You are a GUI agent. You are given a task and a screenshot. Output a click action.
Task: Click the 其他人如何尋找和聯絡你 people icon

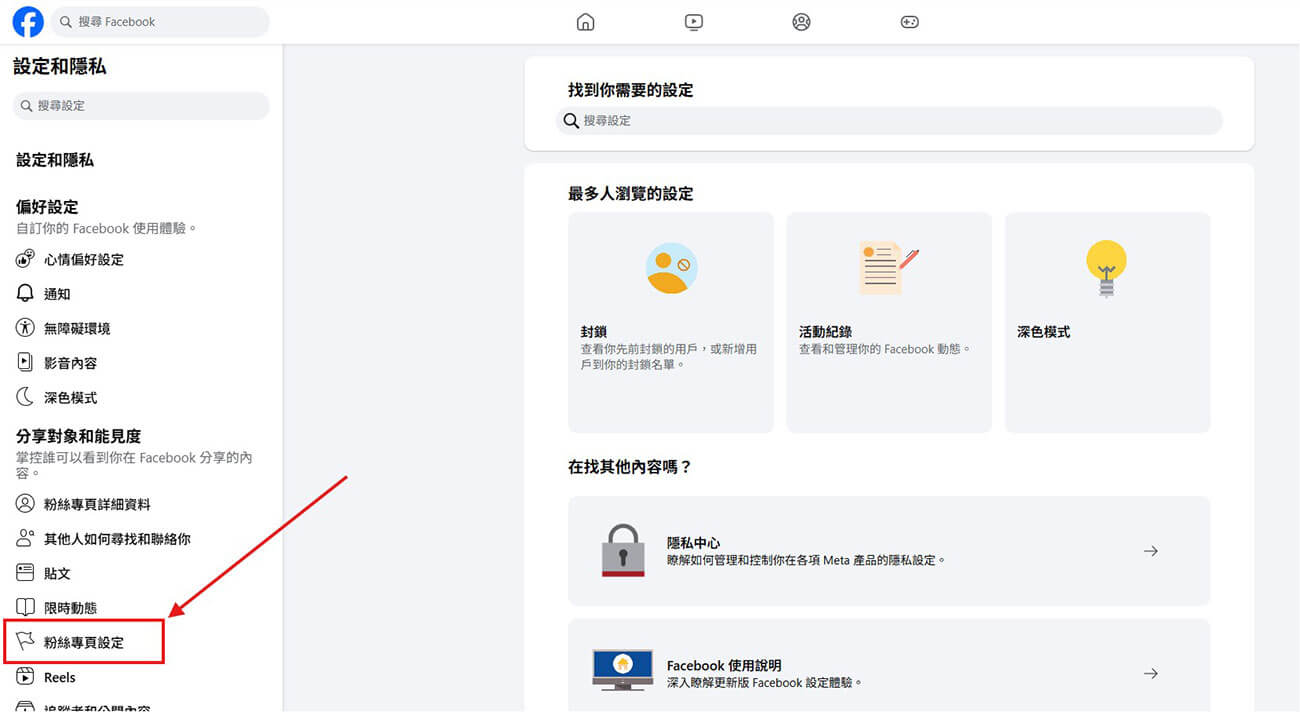click(26, 538)
